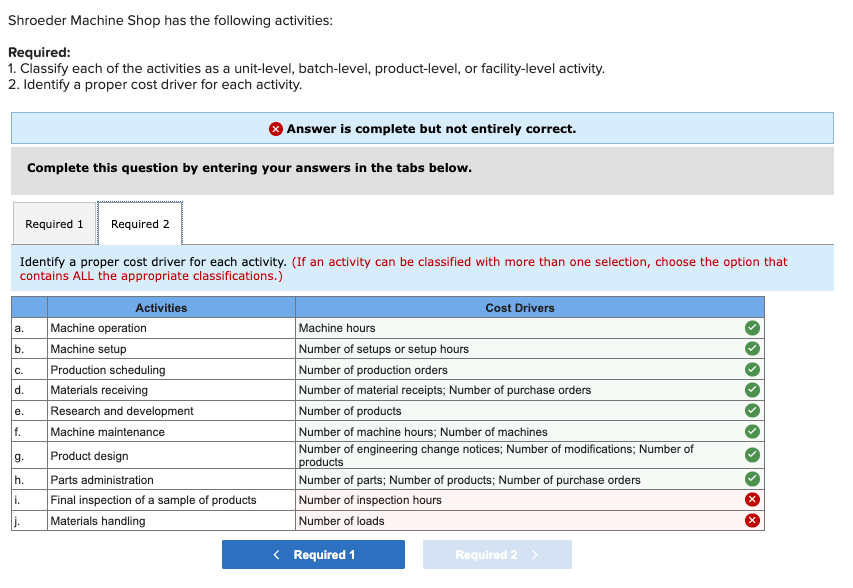The width and height of the screenshot is (853, 588).
Task: Click the disabled Required 2 button
Action: click(x=497, y=554)
